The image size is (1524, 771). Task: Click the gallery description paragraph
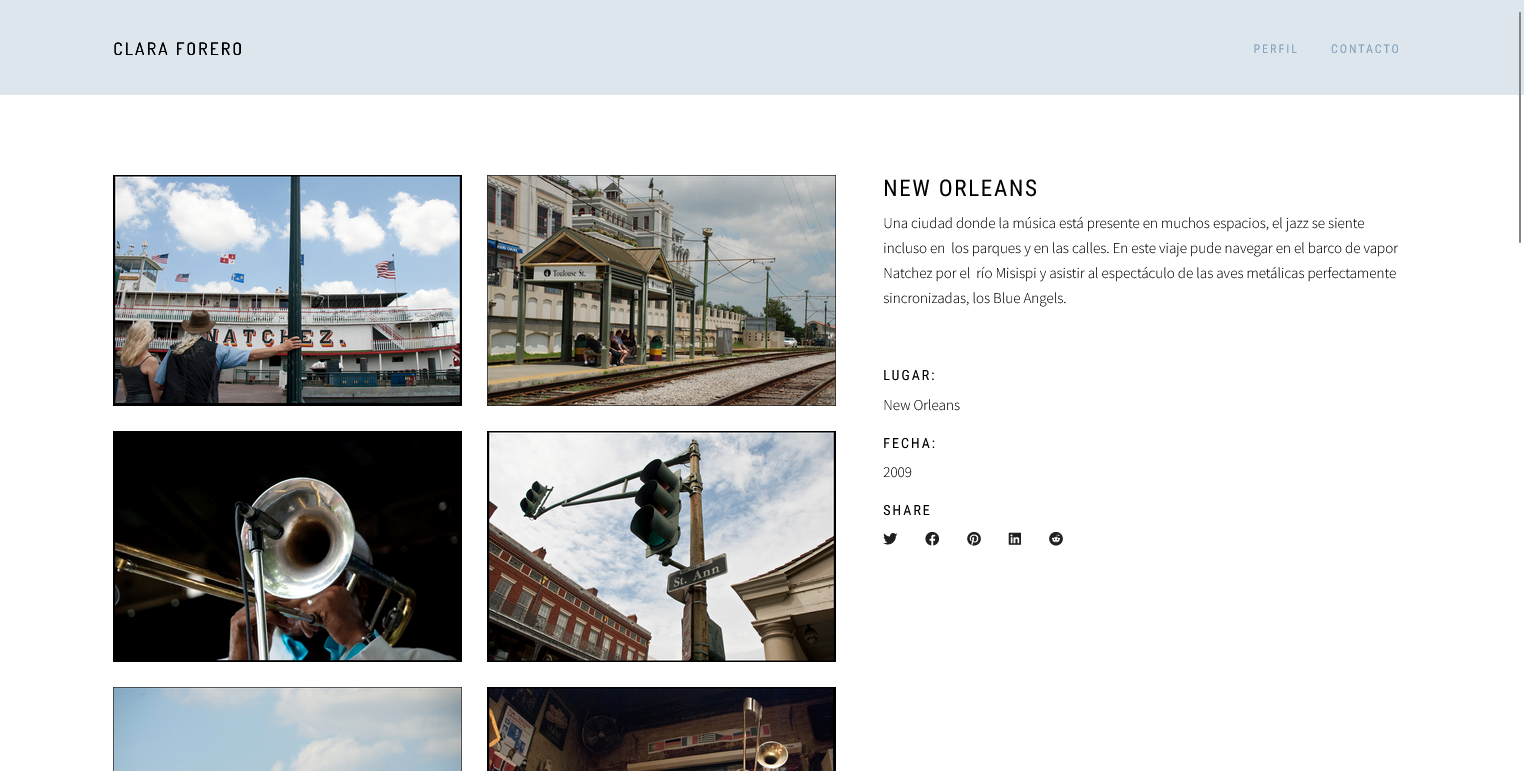point(1140,260)
